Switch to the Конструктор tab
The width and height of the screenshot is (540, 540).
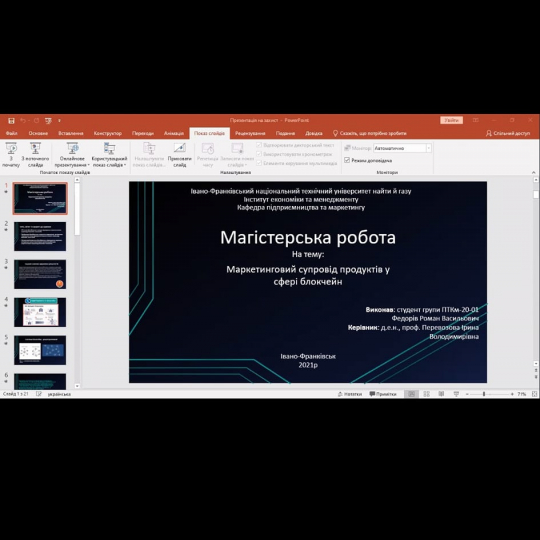(x=108, y=133)
